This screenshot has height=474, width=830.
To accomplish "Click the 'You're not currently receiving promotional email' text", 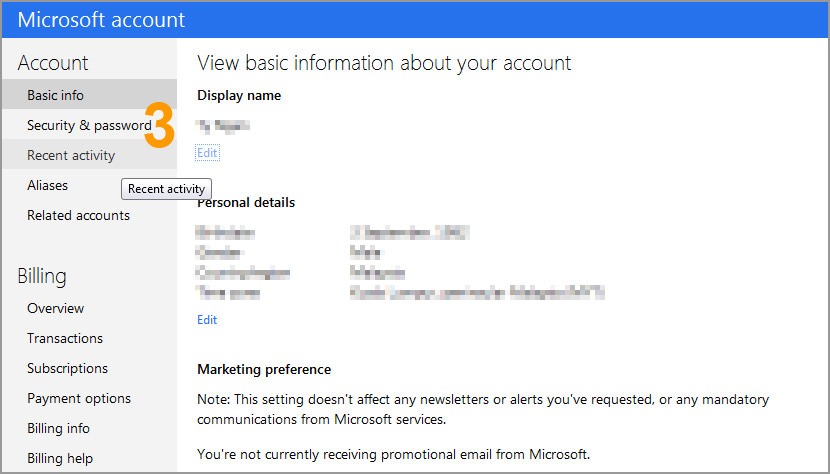I will 393,454.
